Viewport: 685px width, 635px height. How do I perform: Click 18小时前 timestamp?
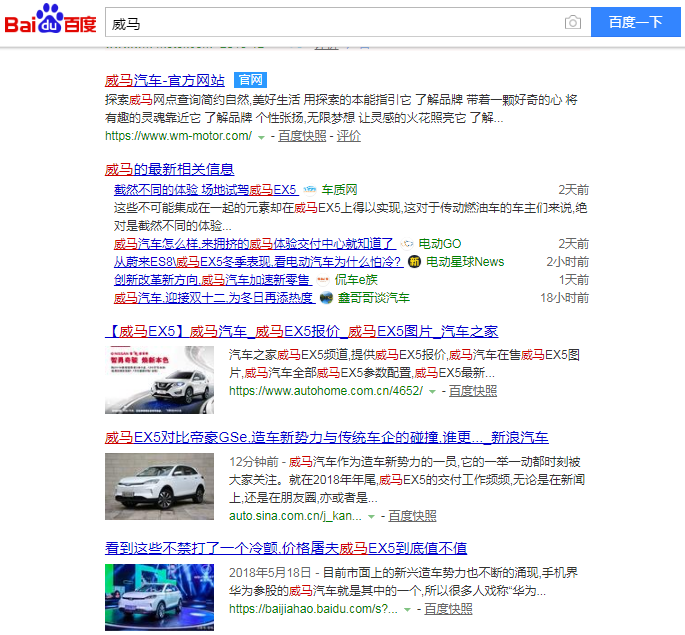click(564, 298)
